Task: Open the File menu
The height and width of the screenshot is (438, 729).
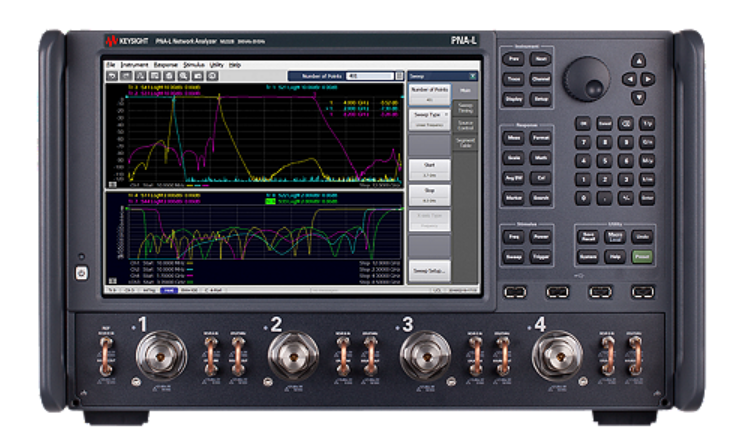Action: point(110,65)
